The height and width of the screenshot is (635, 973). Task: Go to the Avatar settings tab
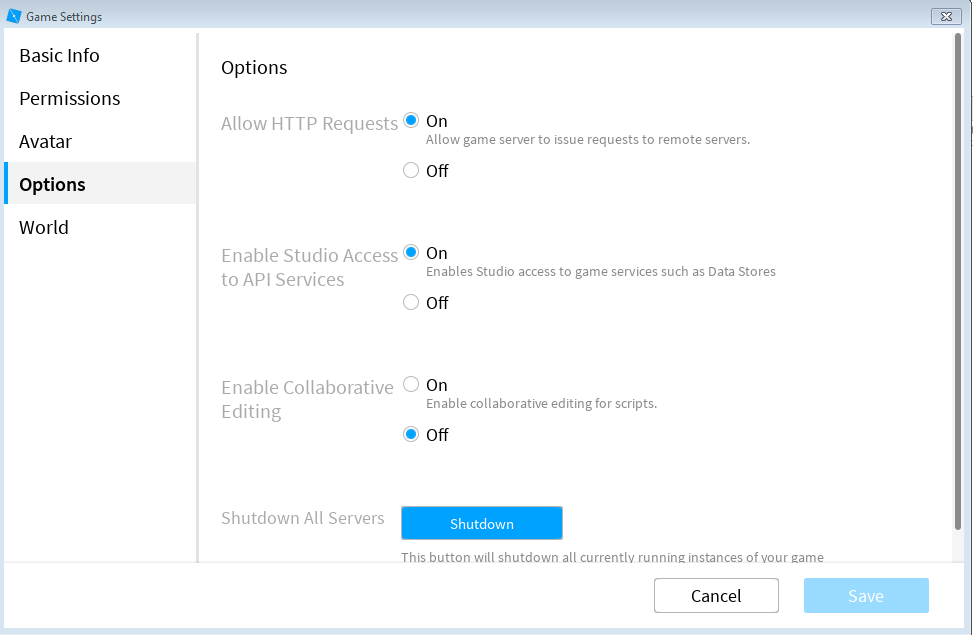[46, 142]
